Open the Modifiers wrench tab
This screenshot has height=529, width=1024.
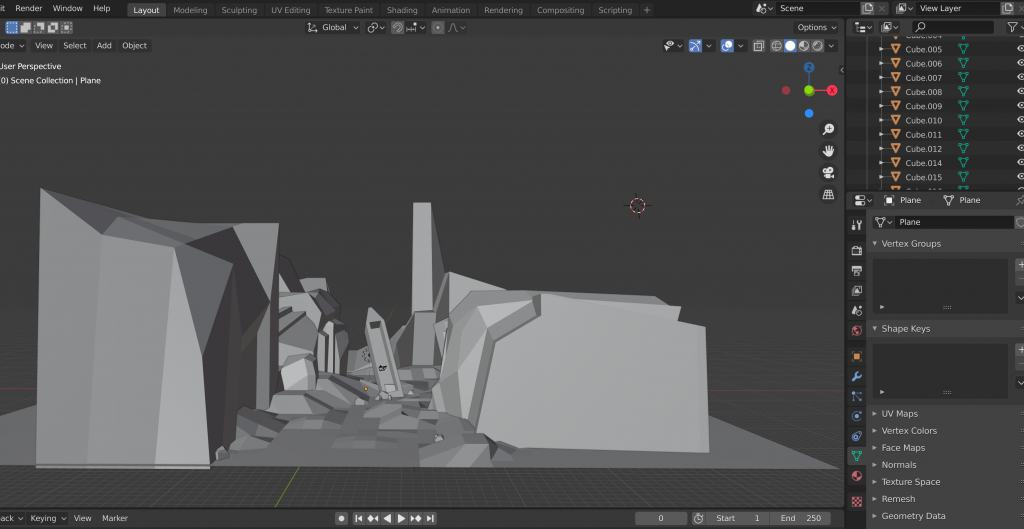(x=857, y=376)
